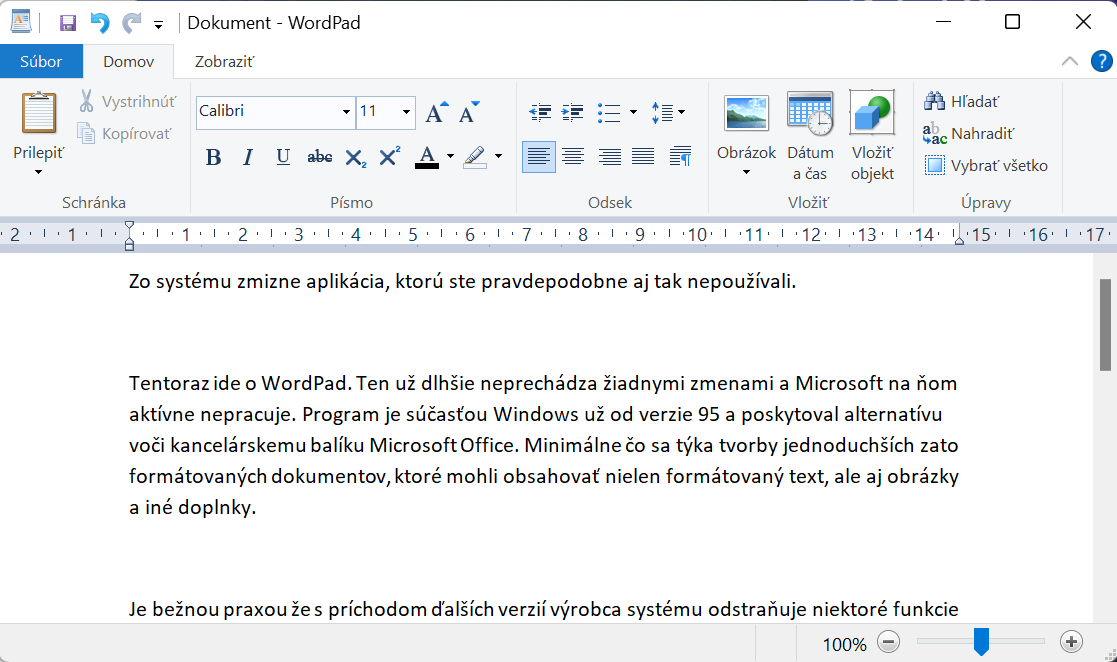Undo the last action

[100, 23]
